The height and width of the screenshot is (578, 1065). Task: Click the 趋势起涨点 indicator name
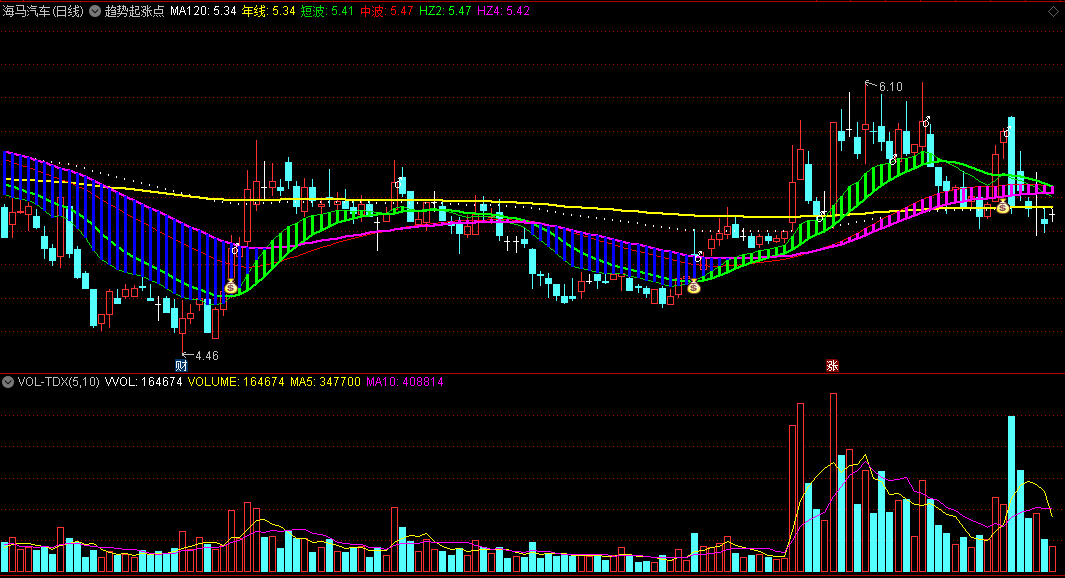134,11
